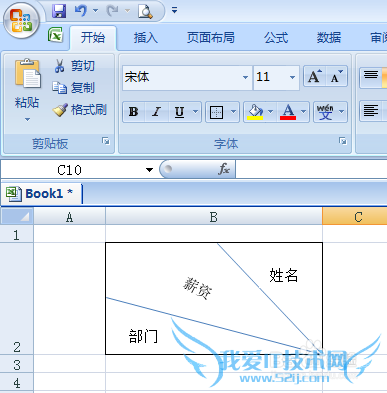Open the fill color dropdown arrow

[271, 112]
